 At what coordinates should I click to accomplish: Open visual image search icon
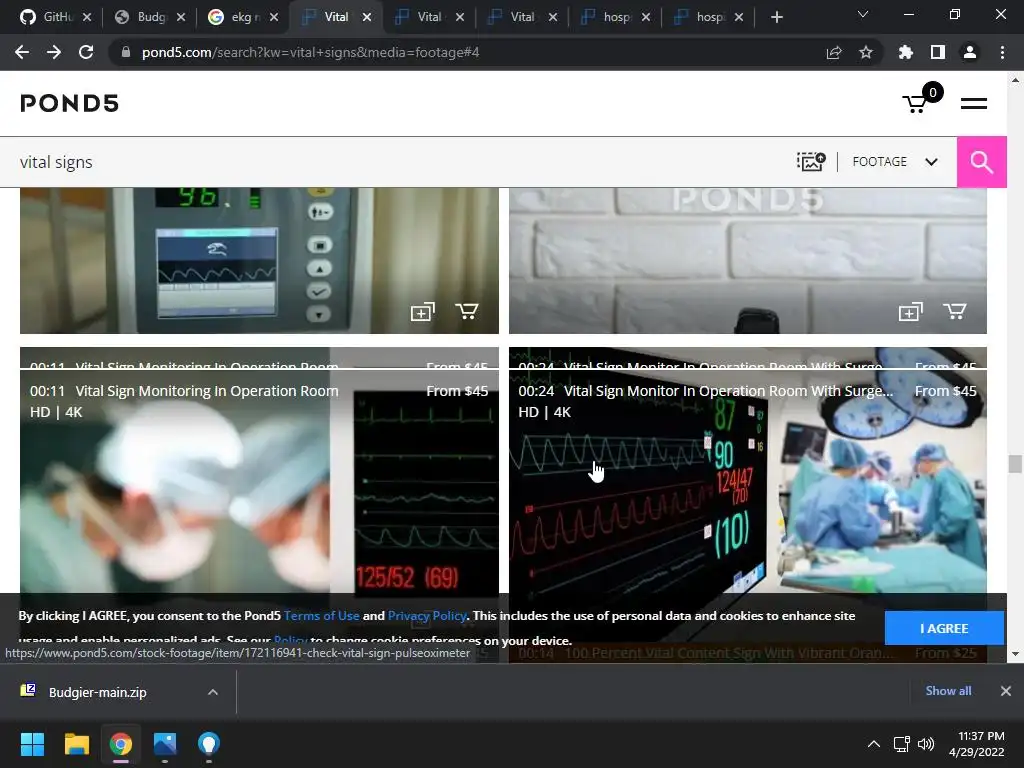(x=810, y=161)
